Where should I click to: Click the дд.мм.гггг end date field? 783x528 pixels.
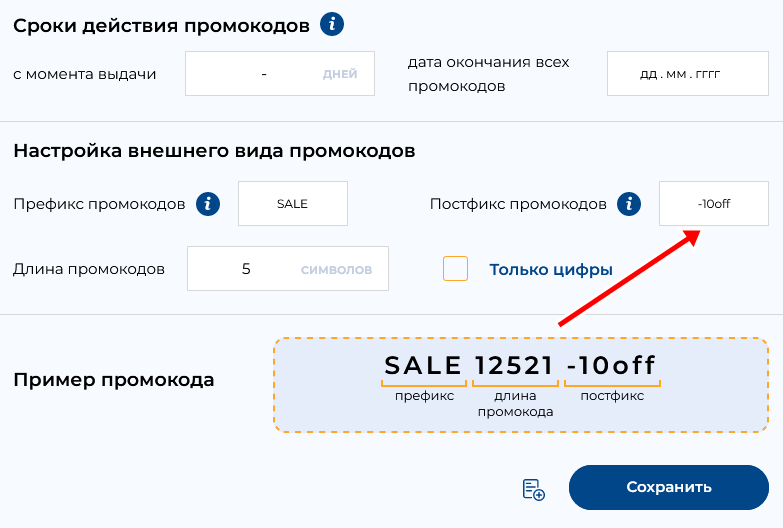coord(688,73)
